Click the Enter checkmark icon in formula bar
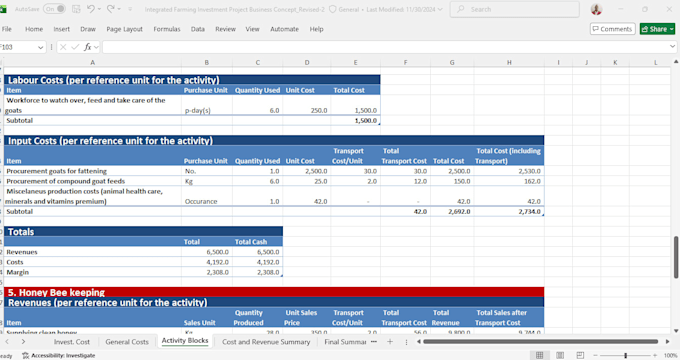The width and height of the screenshot is (680, 360). click(75, 47)
